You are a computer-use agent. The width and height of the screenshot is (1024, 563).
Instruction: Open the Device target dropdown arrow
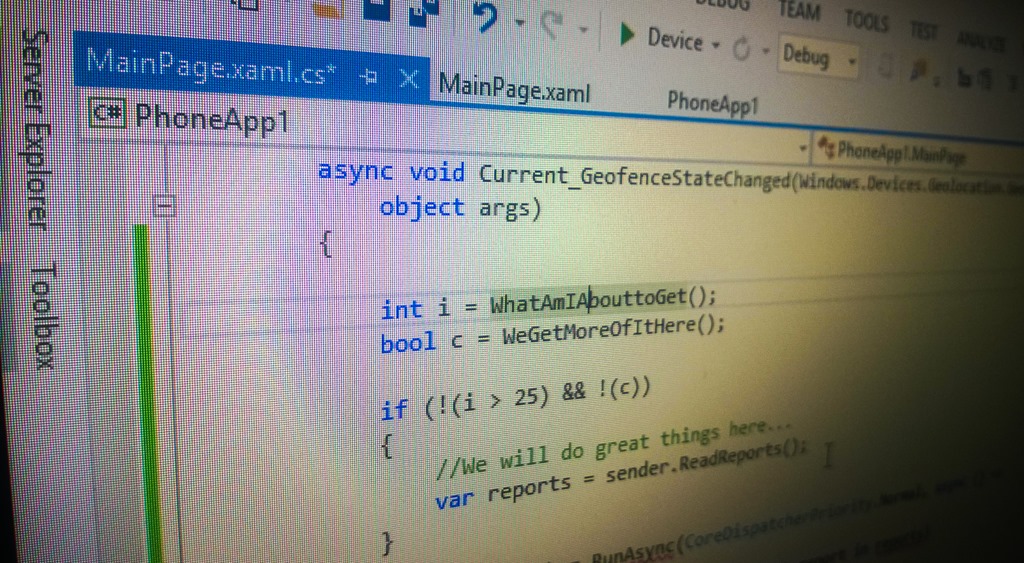pos(716,46)
